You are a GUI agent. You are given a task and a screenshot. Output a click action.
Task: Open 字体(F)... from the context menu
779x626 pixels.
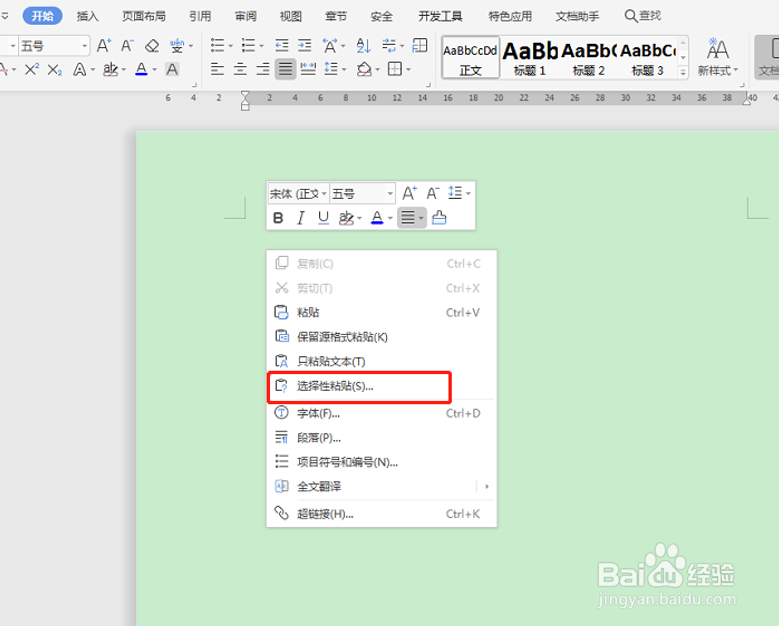[382, 413]
